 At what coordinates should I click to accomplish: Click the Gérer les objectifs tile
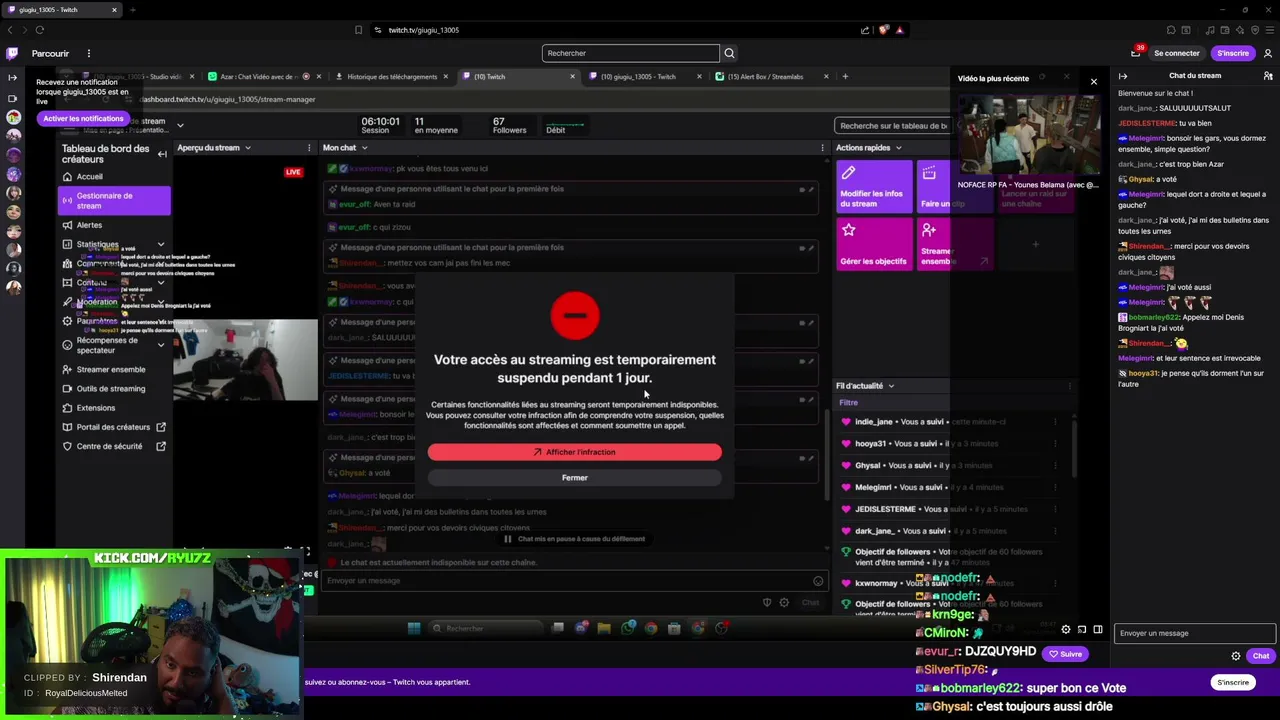pos(874,245)
